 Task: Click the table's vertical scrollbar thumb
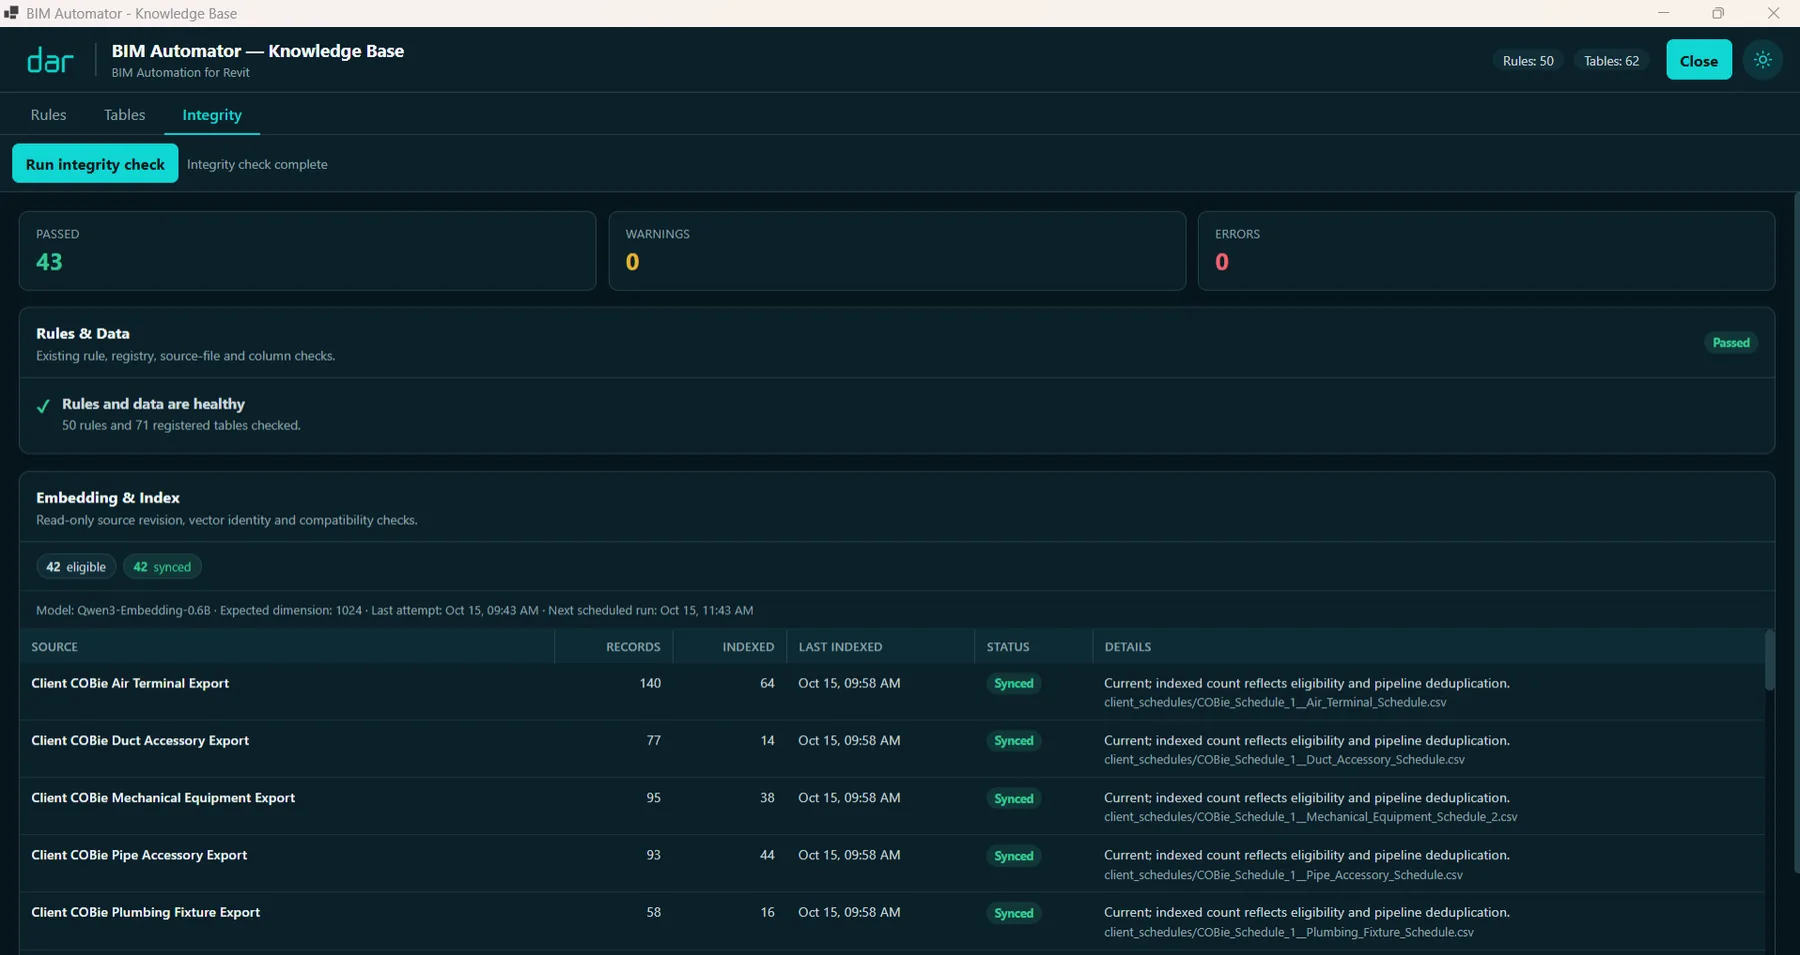click(1769, 660)
